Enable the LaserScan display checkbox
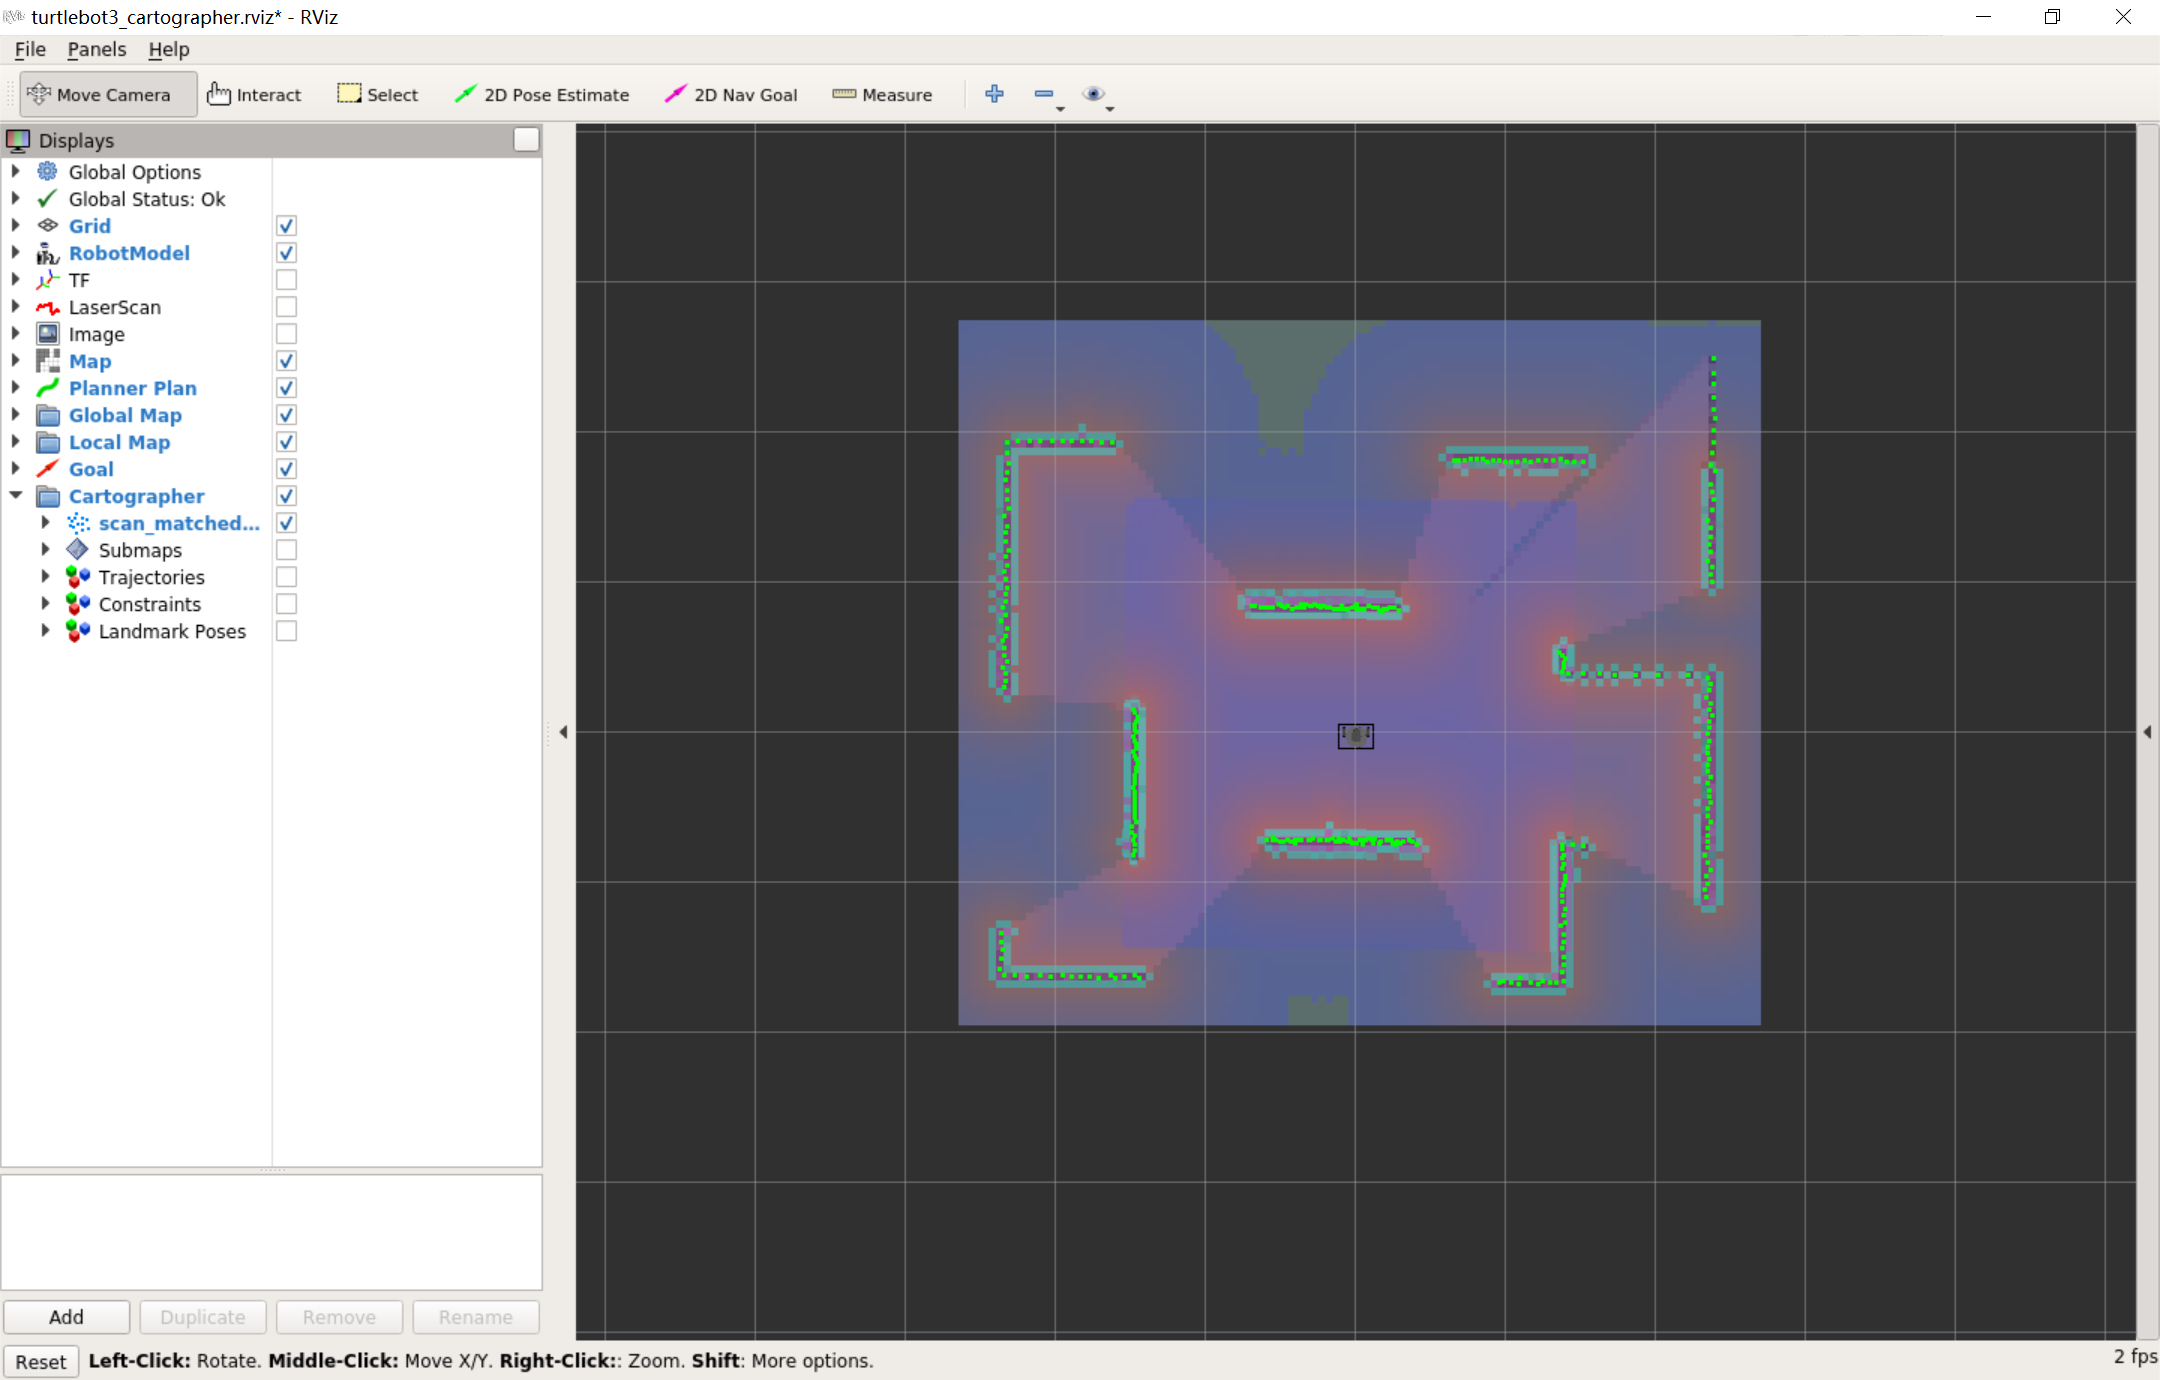2160x1380 pixels. [x=286, y=307]
